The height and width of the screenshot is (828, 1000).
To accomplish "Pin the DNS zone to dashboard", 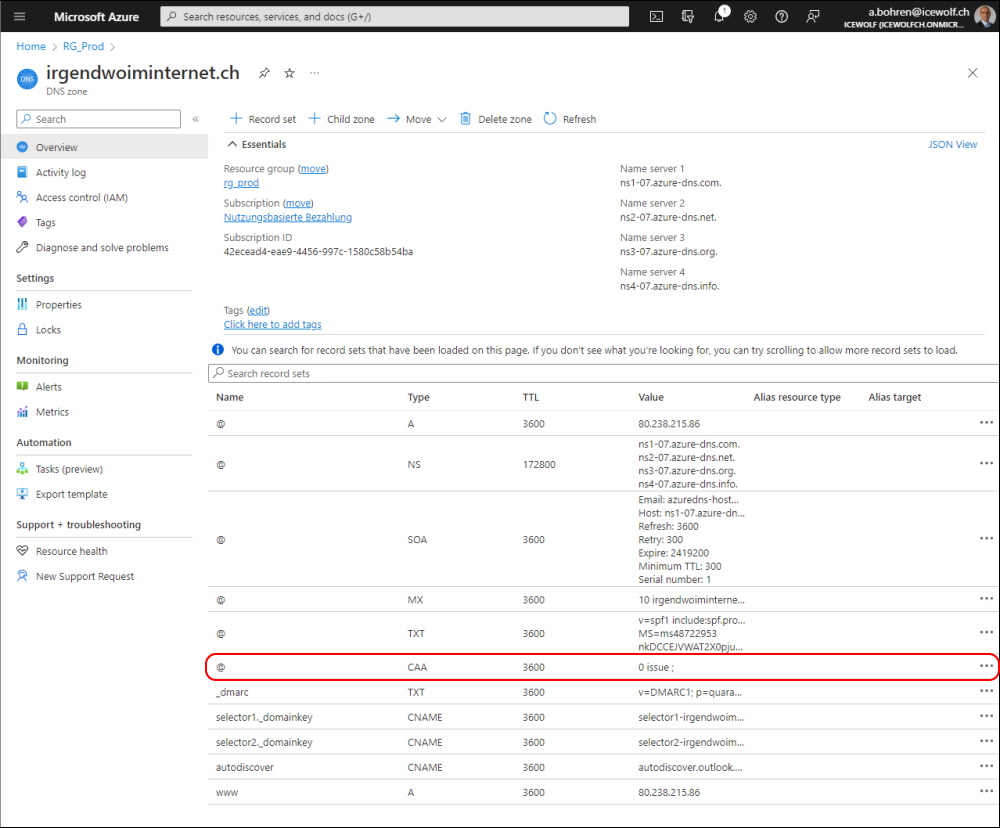I will [264, 73].
